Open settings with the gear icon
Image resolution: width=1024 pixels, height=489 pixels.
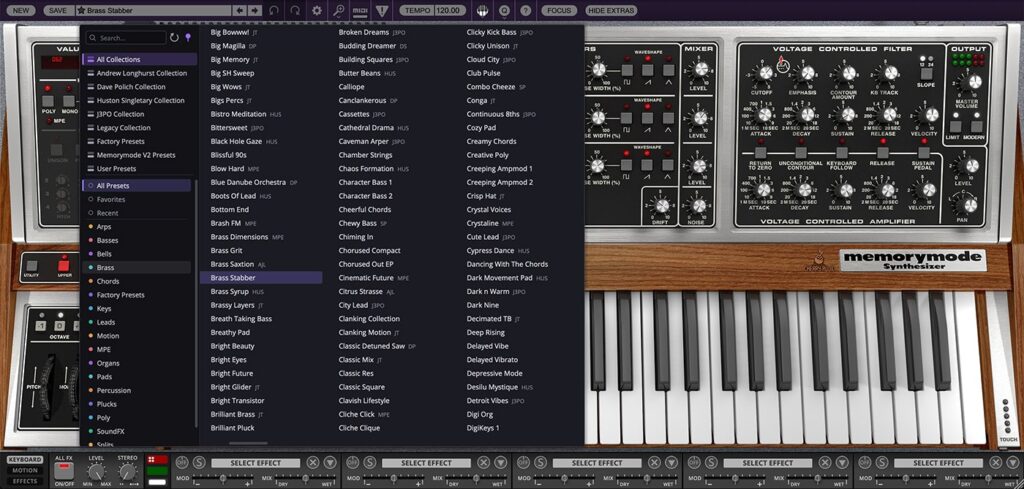click(317, 10)
